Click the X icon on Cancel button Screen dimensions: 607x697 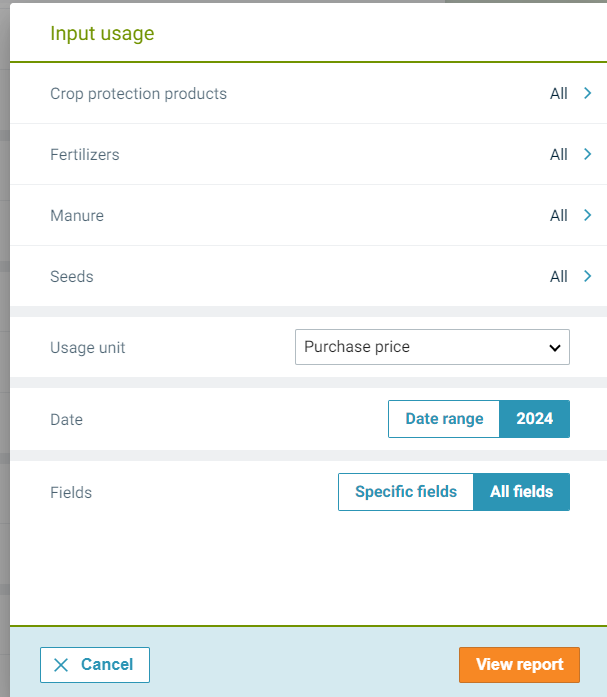point(61,665)
